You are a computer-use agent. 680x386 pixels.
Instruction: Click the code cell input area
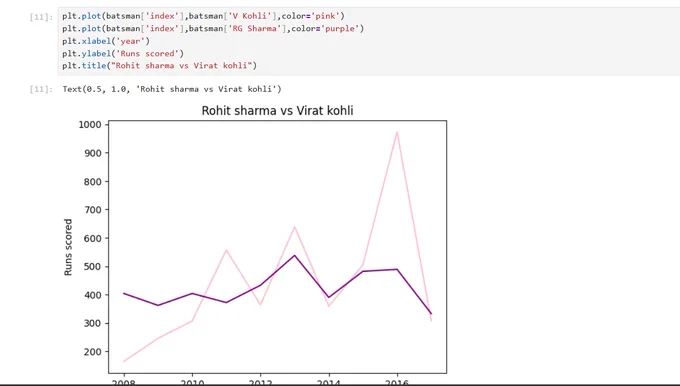[x=369, y=41]
